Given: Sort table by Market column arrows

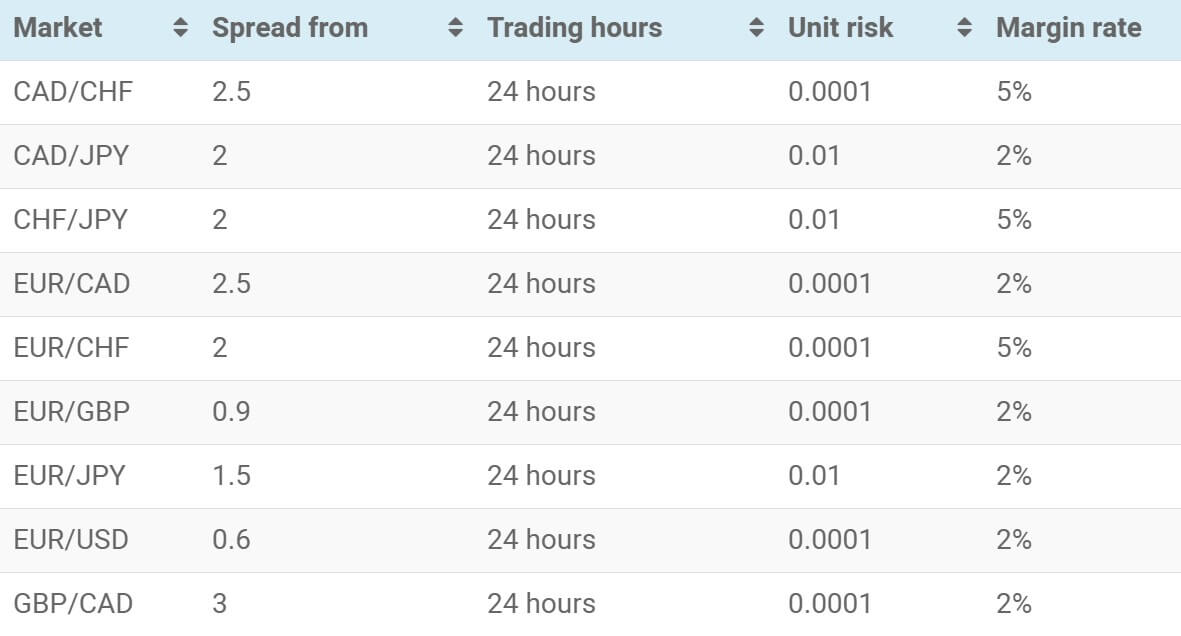Looking at the screenshot, I should tap(180, 28).
